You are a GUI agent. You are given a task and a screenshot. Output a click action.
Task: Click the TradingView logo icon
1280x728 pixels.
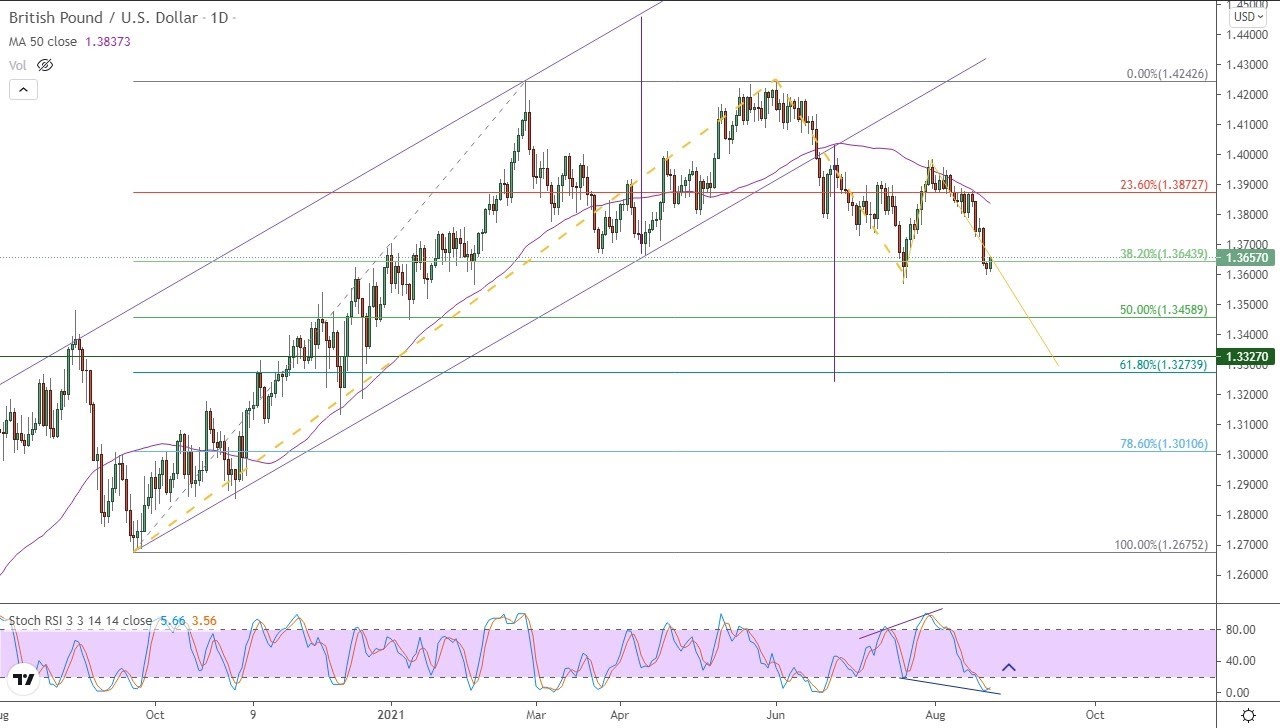(x=25, y=680)
